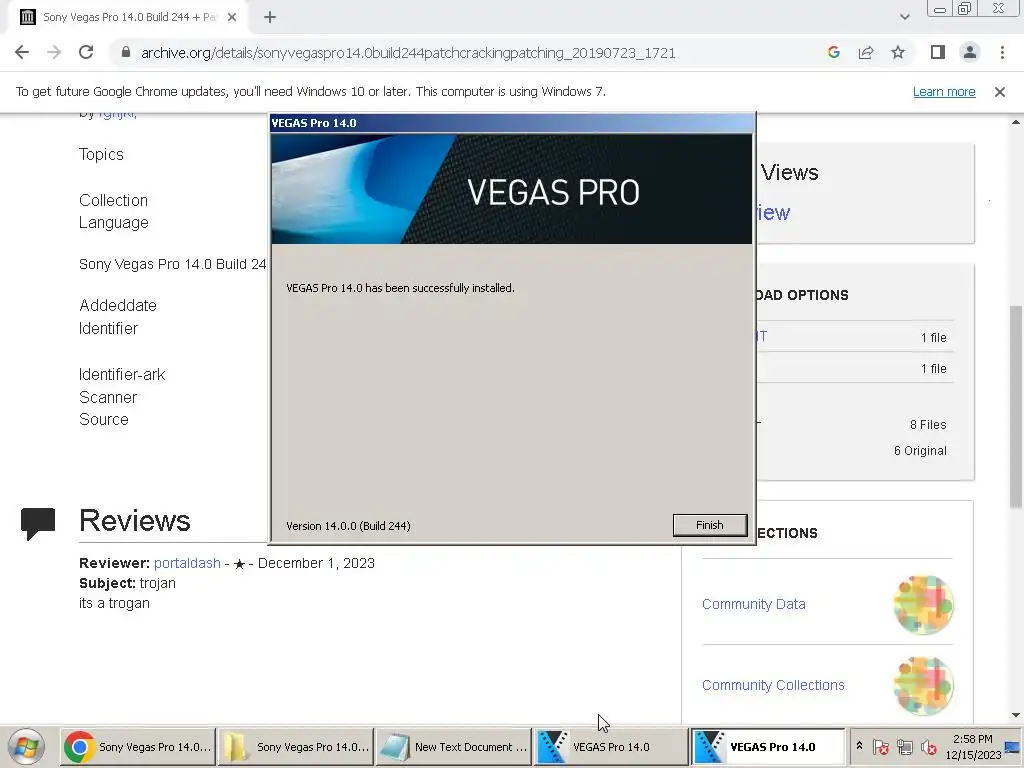Switch to Chrome taskbar button
This screenshot has height=768, width=1024.
coord(138,746)
